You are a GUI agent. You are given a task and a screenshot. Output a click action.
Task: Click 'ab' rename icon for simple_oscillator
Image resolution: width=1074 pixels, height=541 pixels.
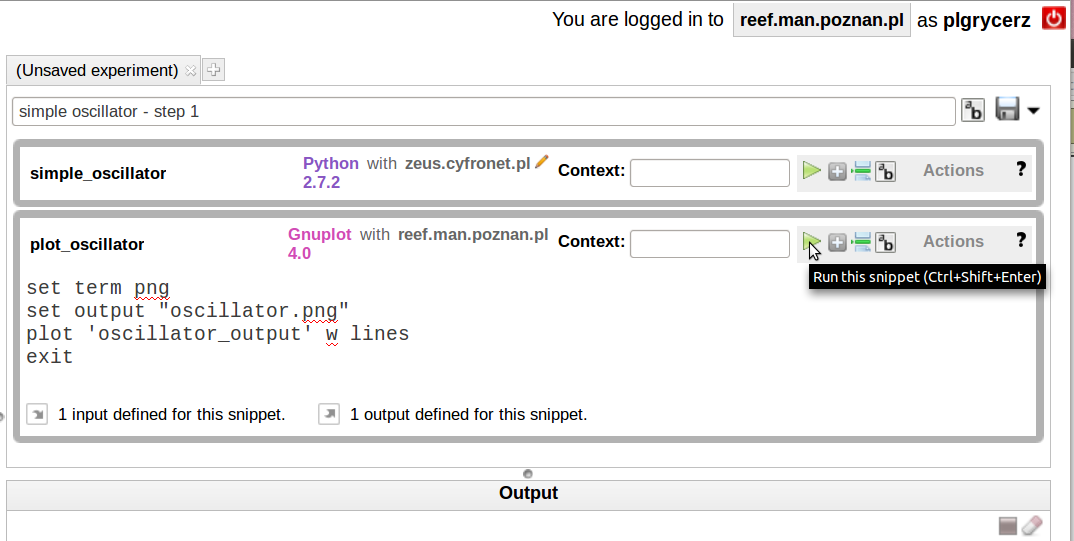point(886,171)
